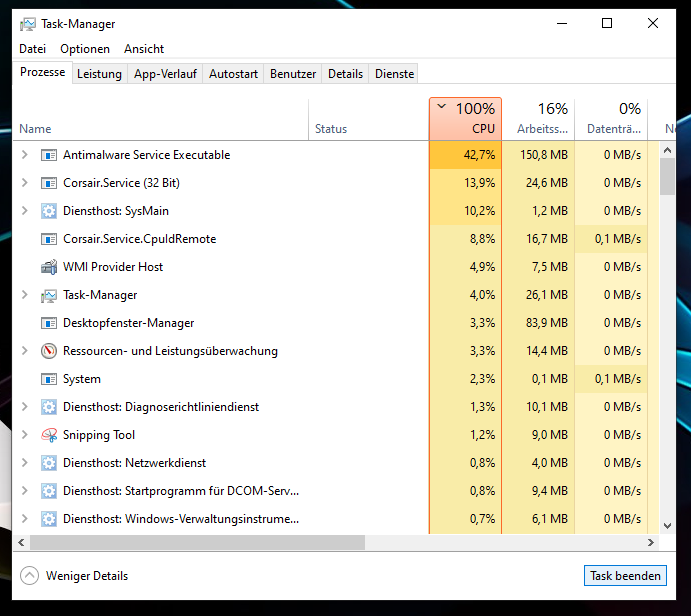Click the Task-Manager title bar app icon
This screenshot has height=616, width=691.
pos(27,24)
